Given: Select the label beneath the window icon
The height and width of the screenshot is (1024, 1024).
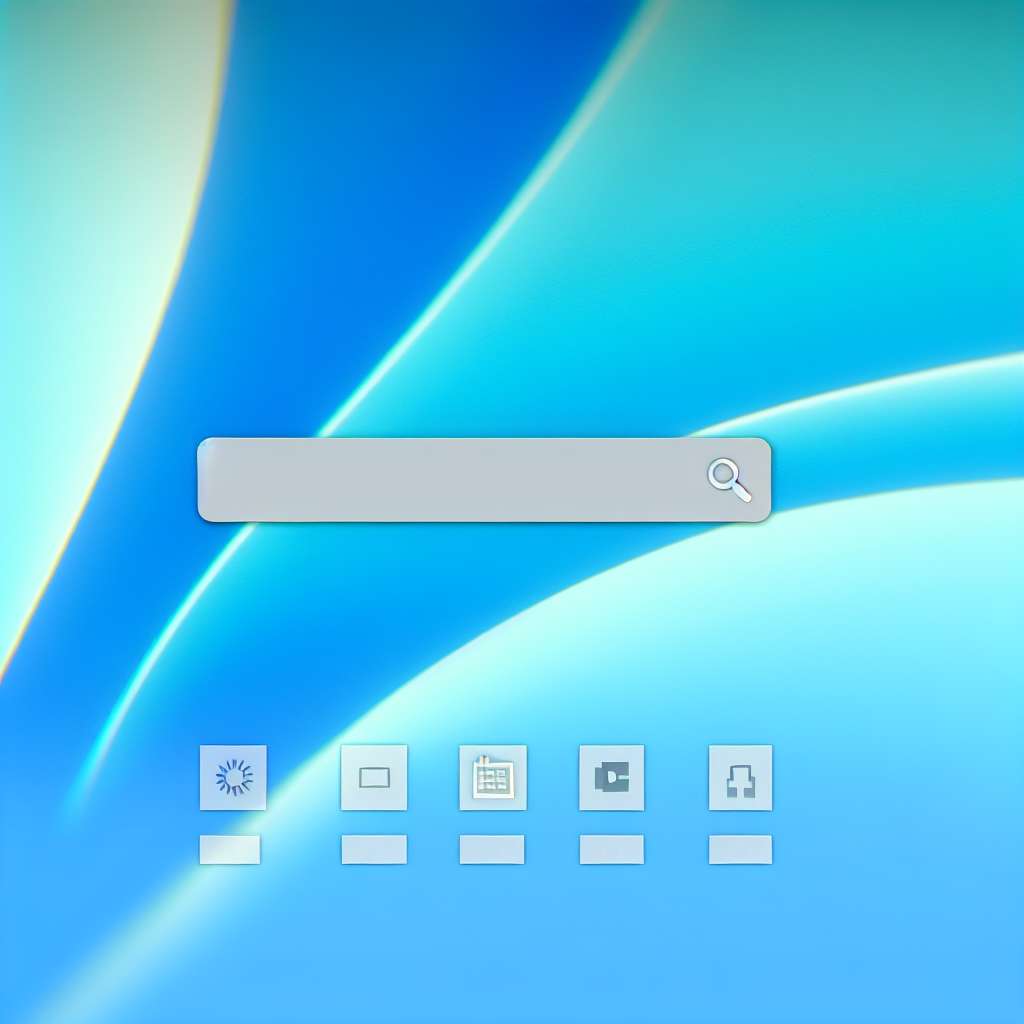Looking at the screenshot, I should coord(374,849).
